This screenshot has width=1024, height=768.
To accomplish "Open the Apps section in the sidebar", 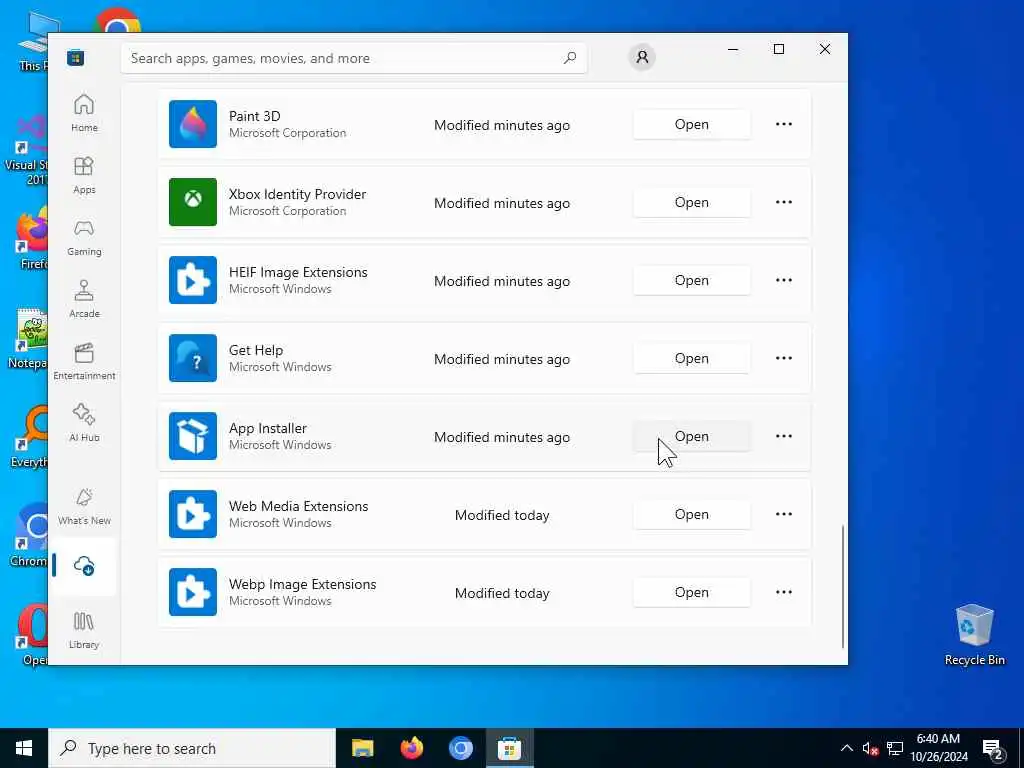I will coord(84,175).
